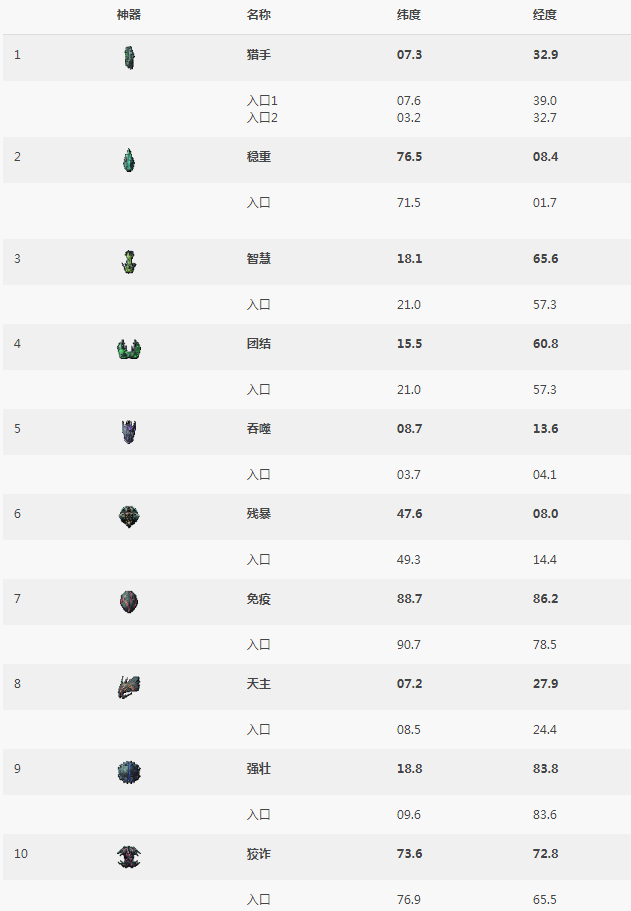Click the 猎手 artifact icon

tap(128, 58)
